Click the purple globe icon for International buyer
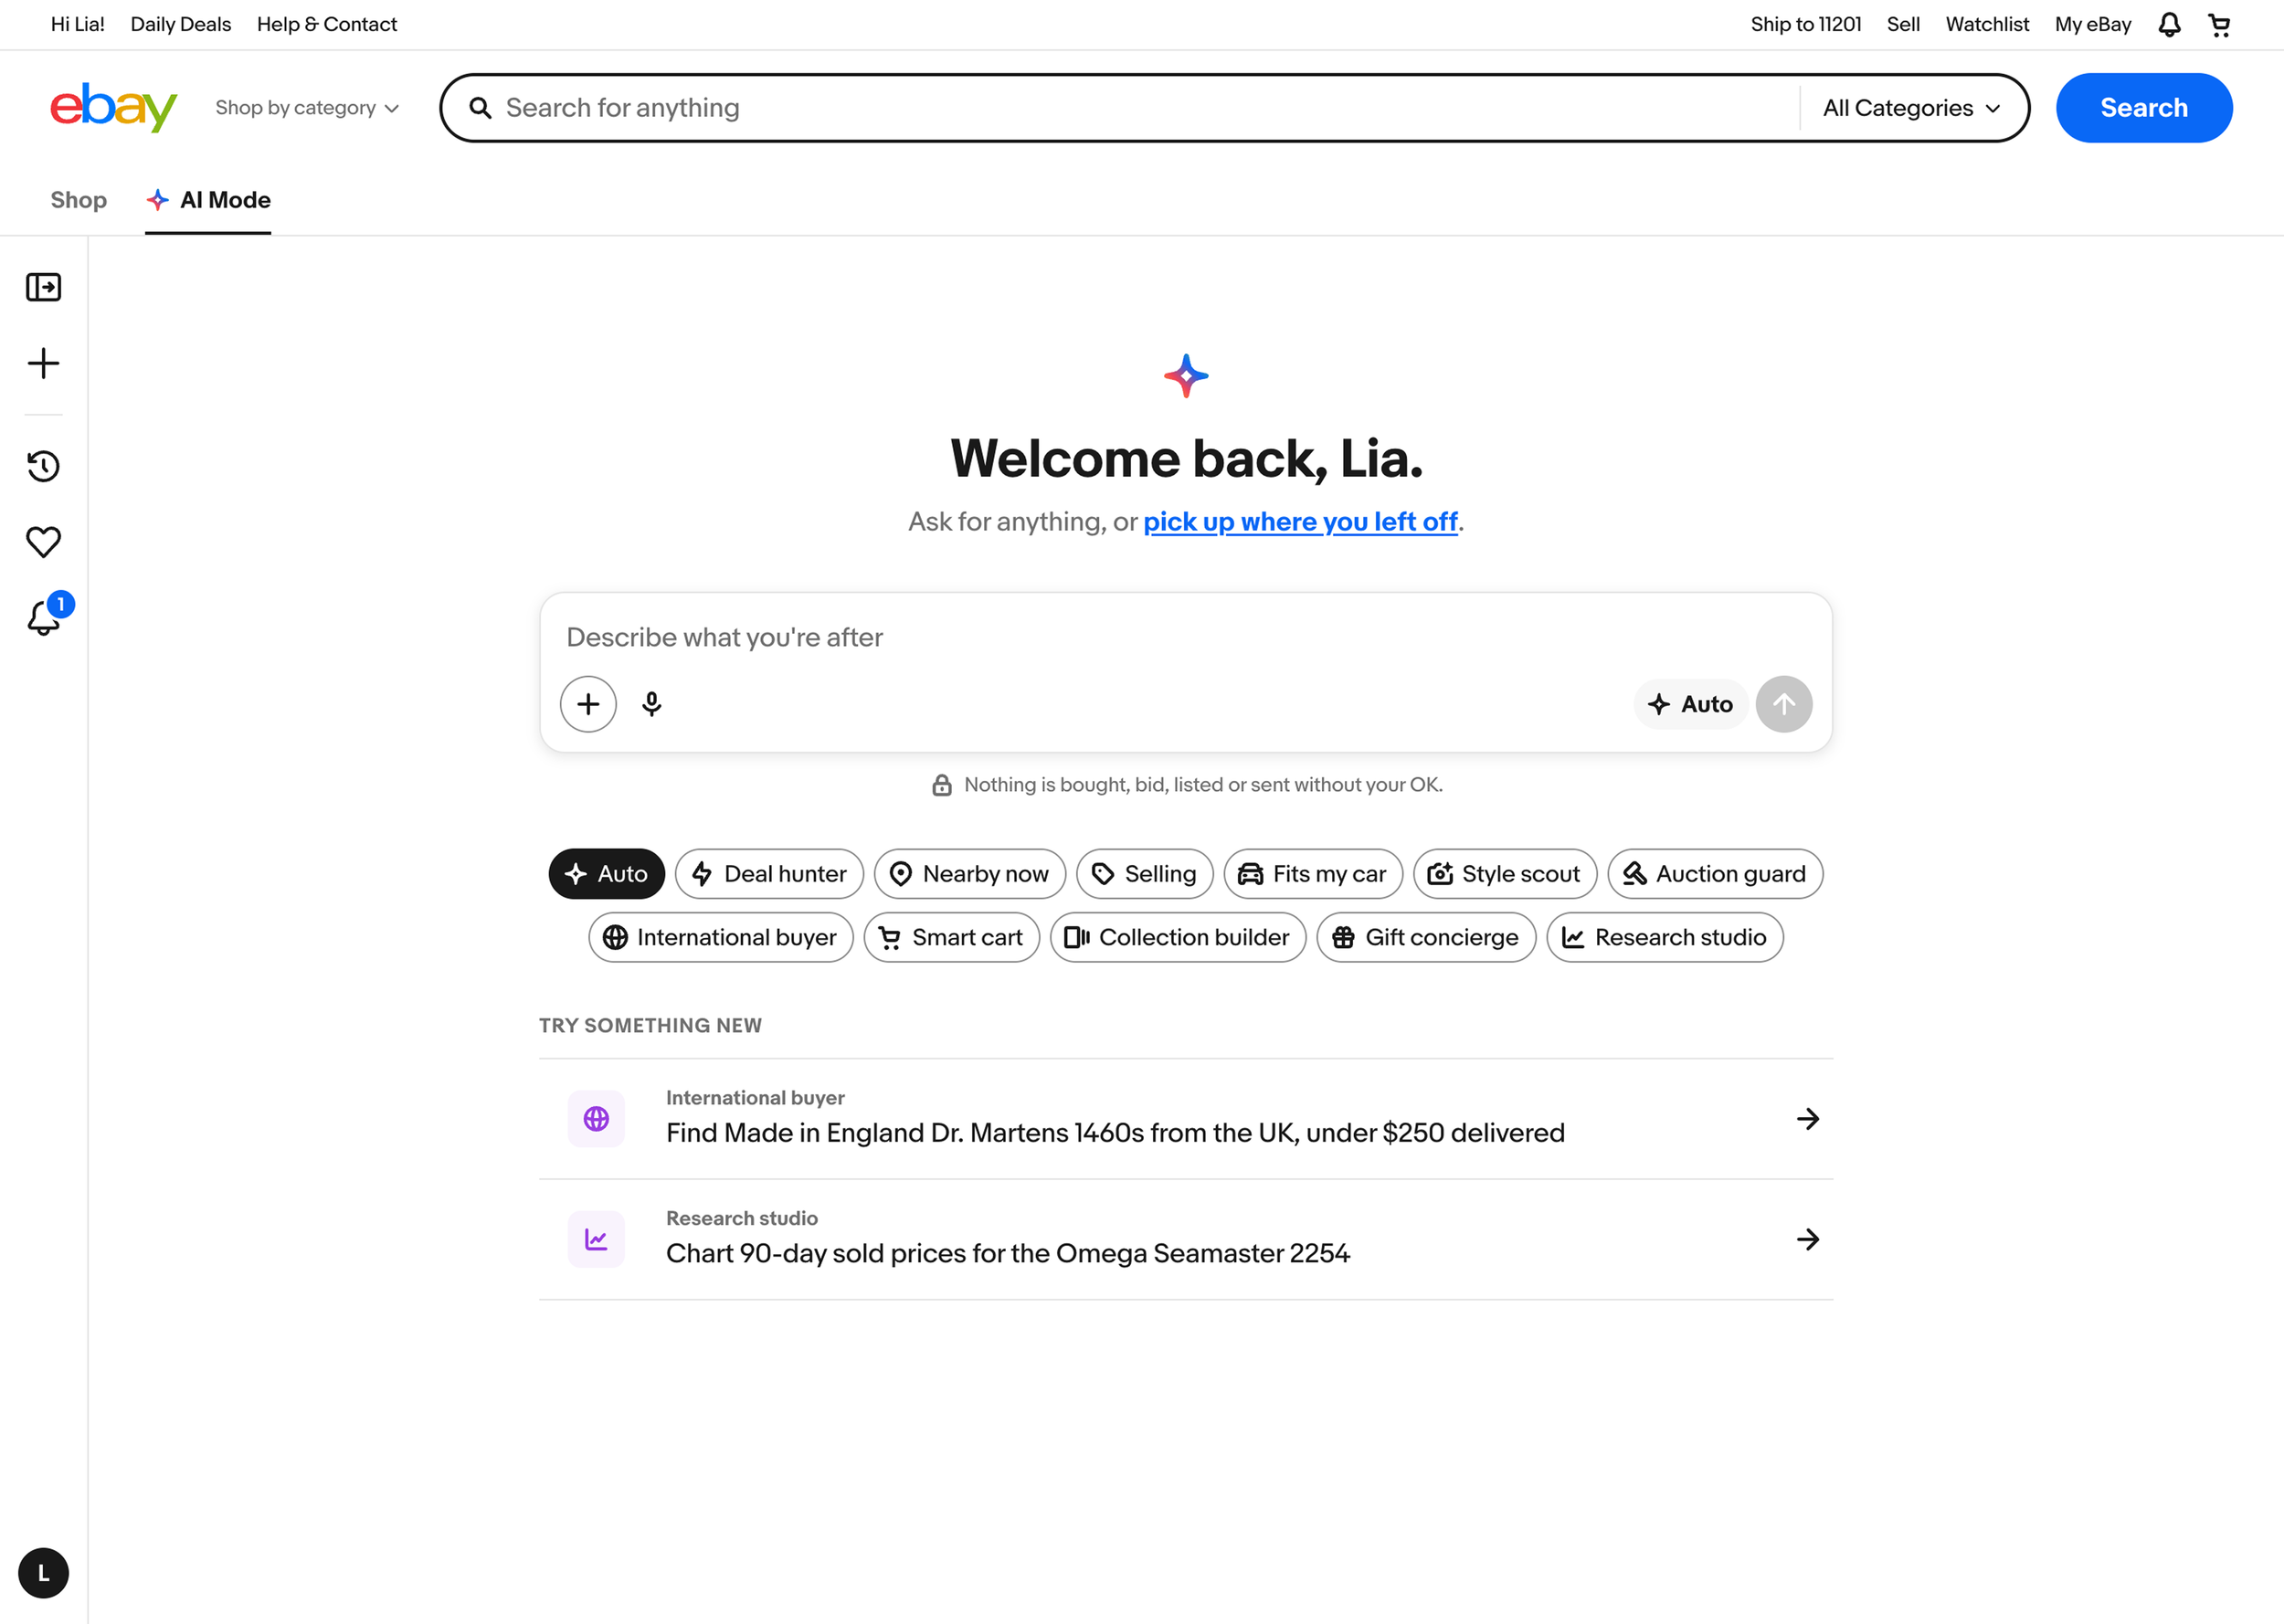Viewport: 2284px width, 1624px height. [x=596, y=1118]
